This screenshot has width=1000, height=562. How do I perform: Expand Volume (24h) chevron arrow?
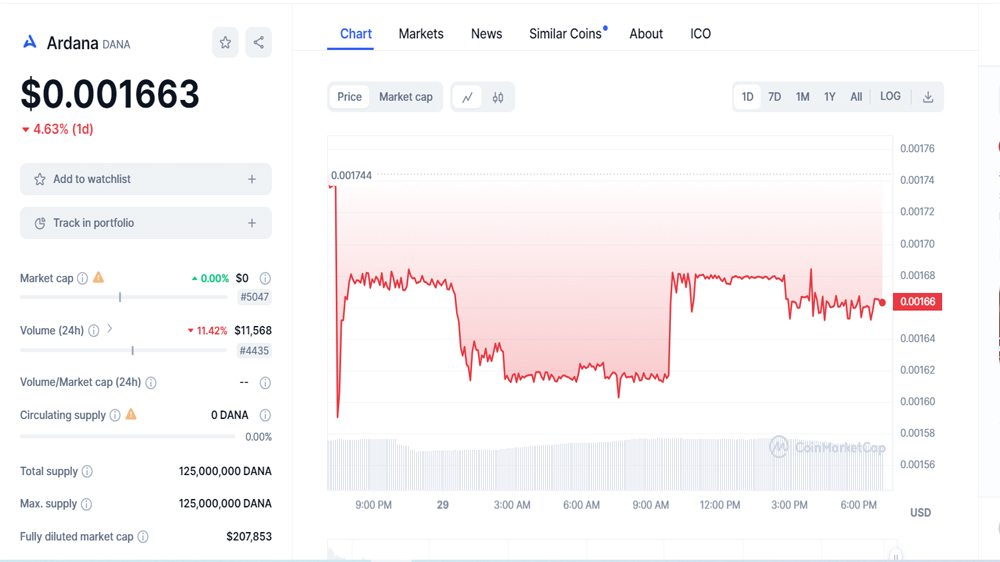(110, 329)
